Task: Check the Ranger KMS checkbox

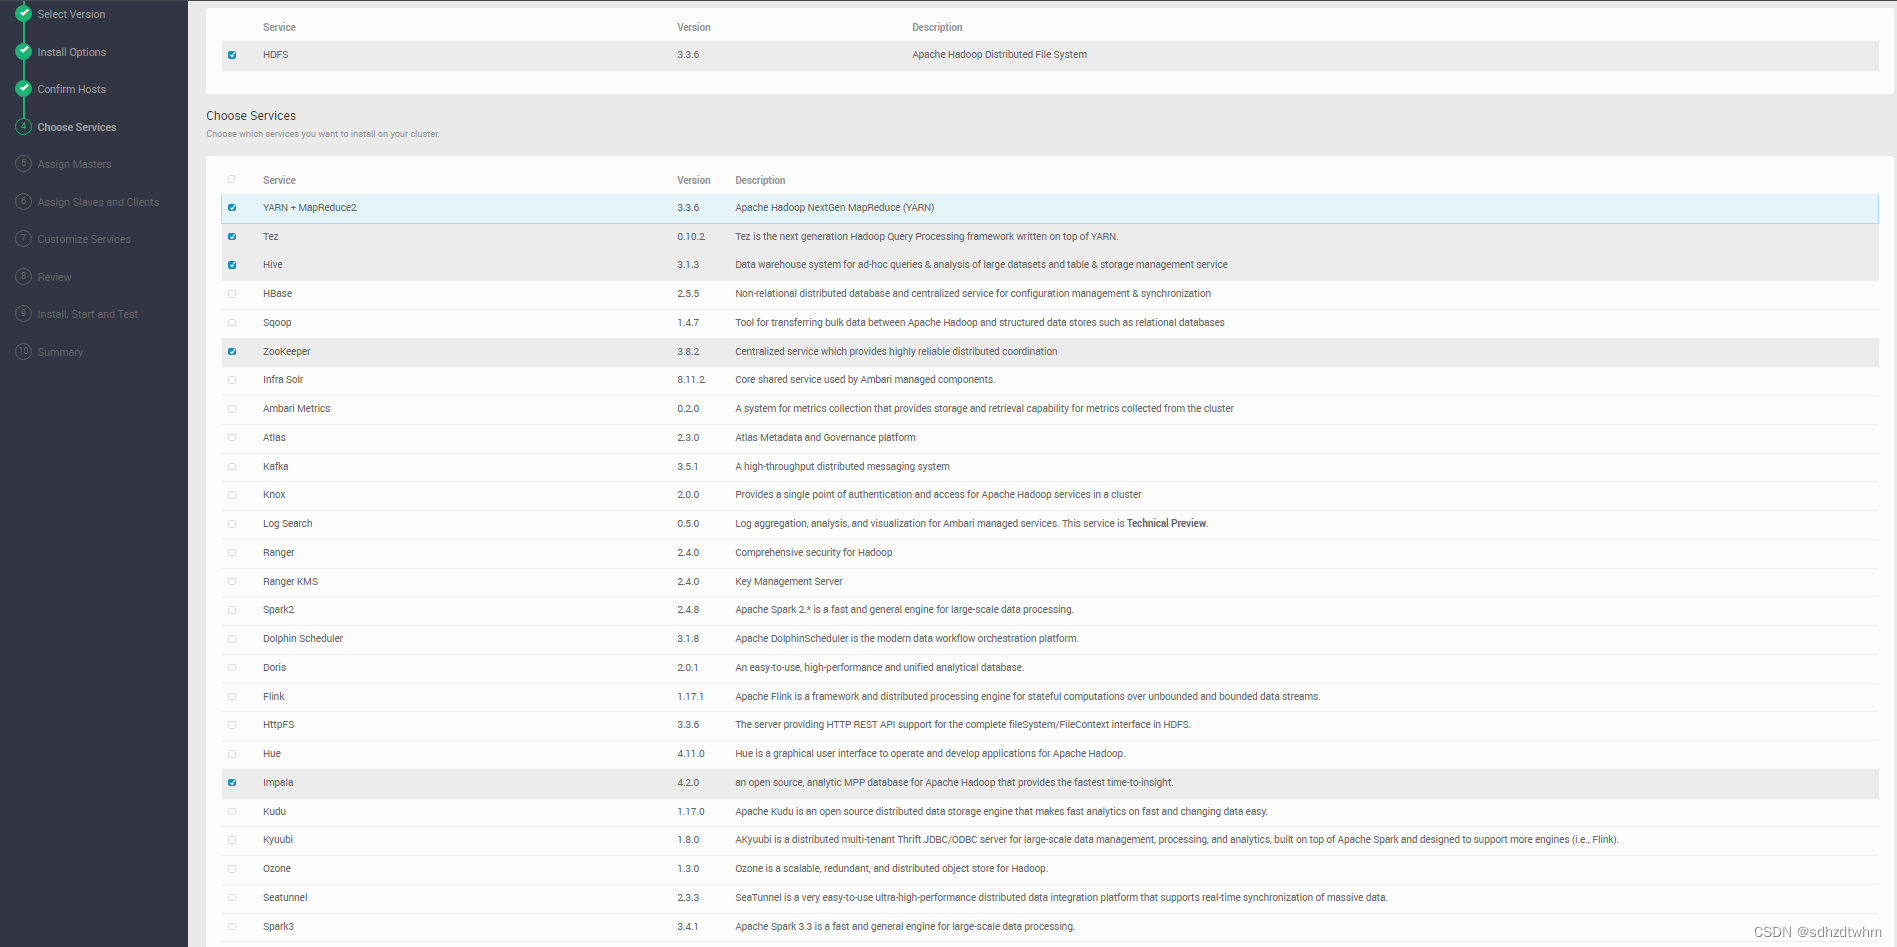Action: (x=232, y=582)
